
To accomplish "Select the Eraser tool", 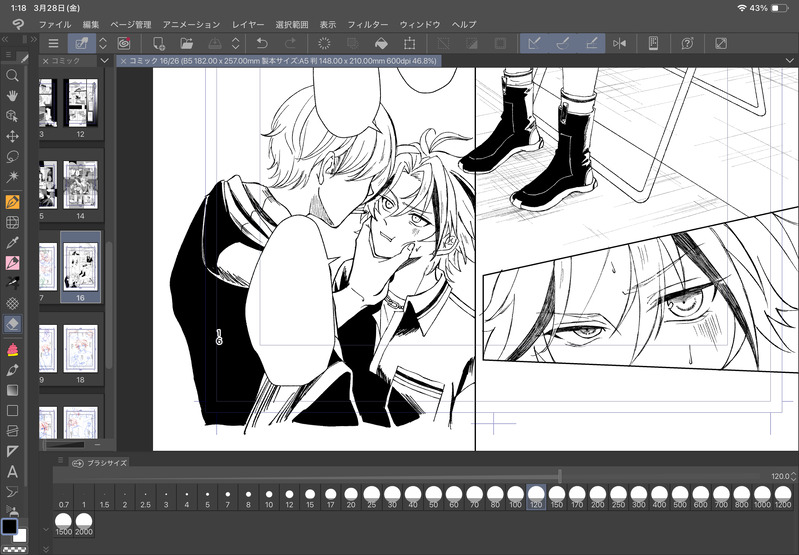I will click(x=12, y=324).
